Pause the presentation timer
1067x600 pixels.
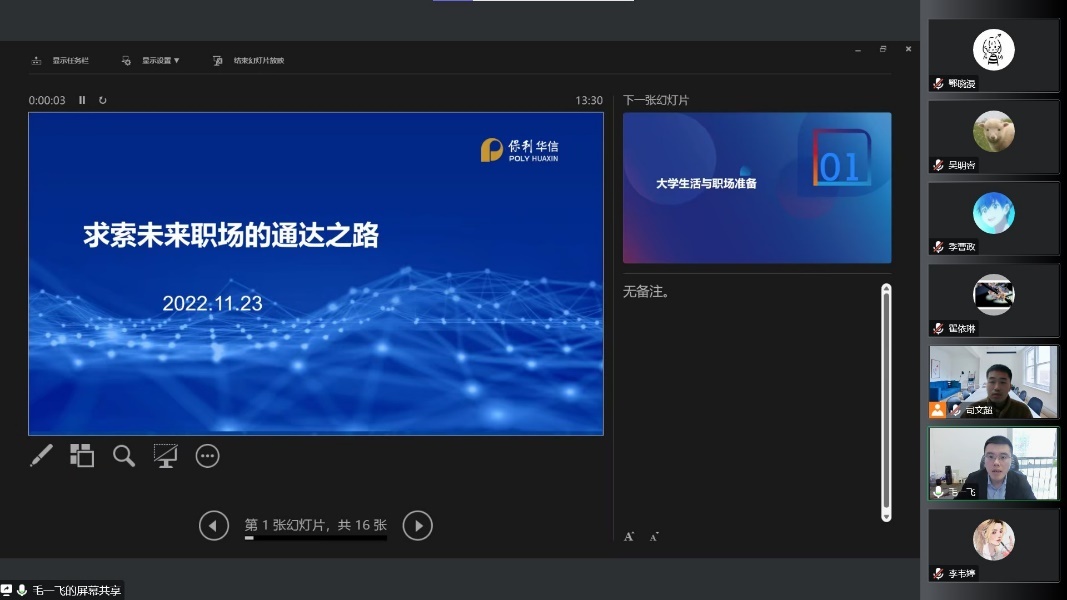83,100
